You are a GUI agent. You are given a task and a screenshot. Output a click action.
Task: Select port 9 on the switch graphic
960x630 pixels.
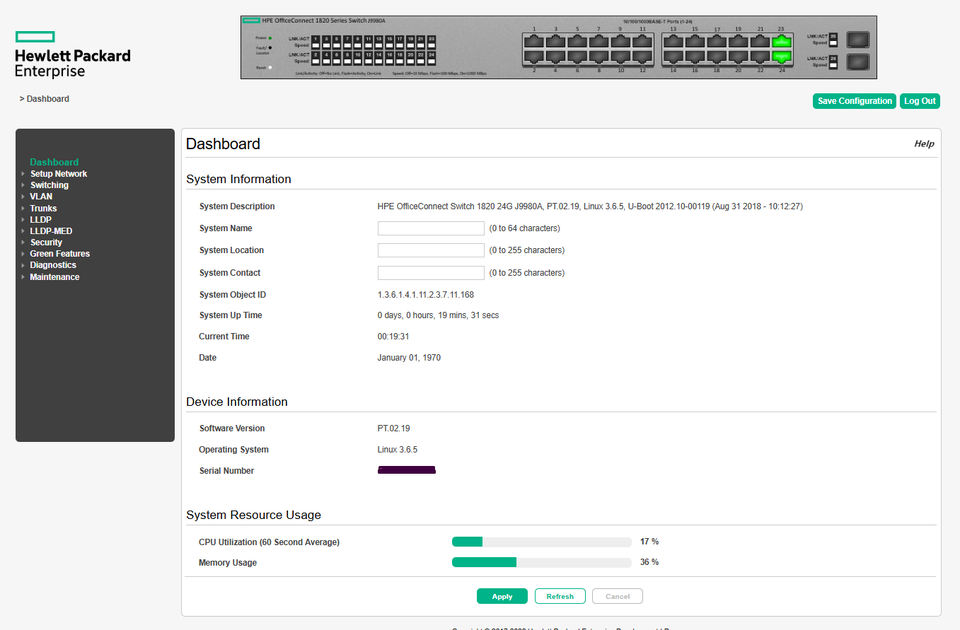click(620, 42)
